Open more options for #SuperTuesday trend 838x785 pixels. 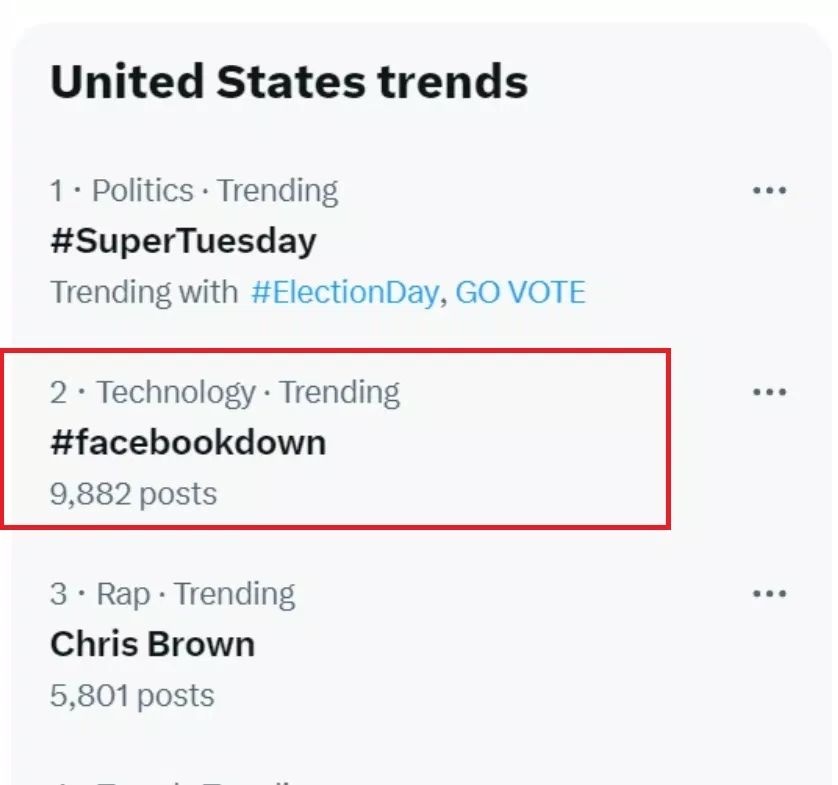click(x=769, y=190)
